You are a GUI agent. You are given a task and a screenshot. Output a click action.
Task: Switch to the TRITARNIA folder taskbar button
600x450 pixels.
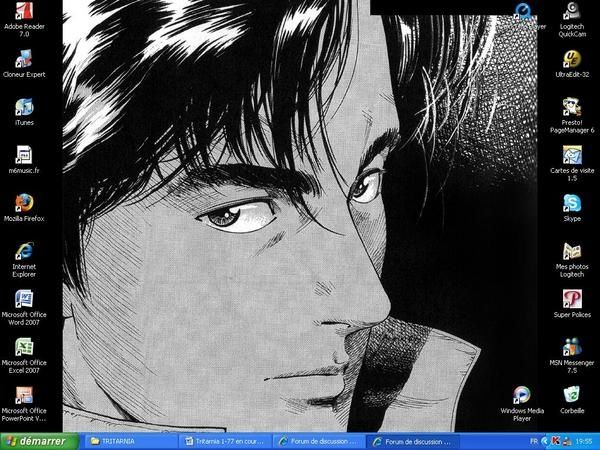click(x=131, y=441)
